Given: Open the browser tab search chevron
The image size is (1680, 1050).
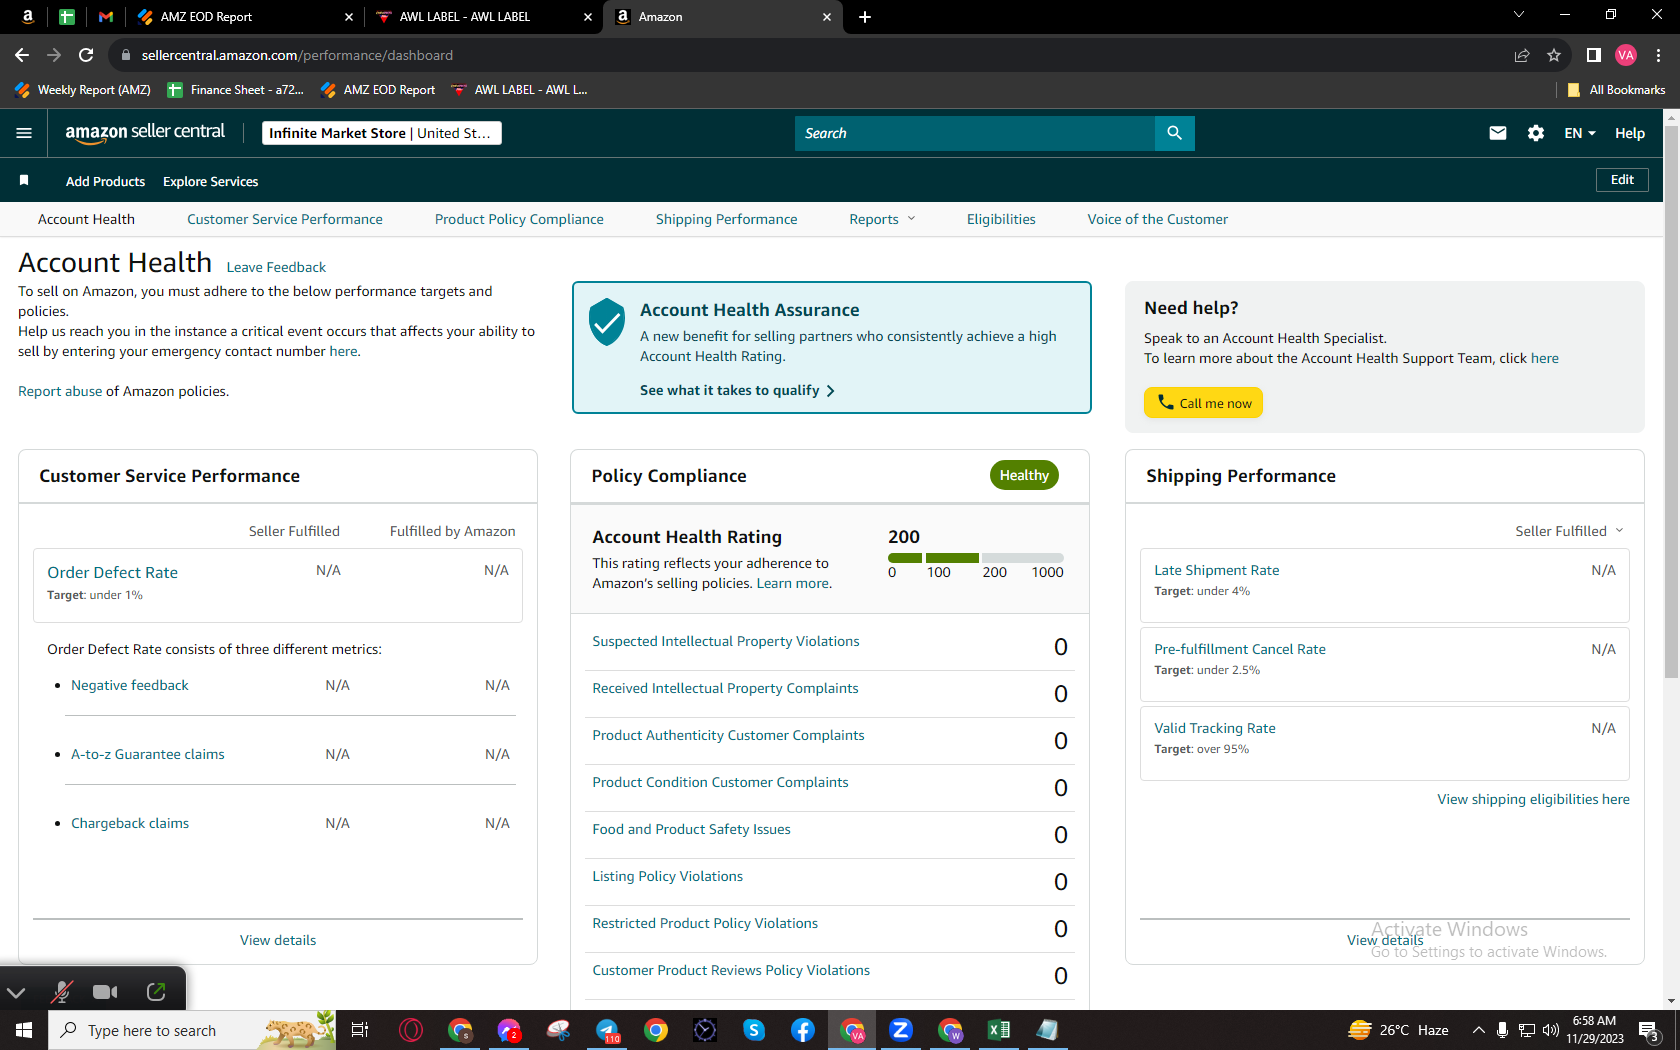Looking at the screenshot, I should pos(1519,15).
